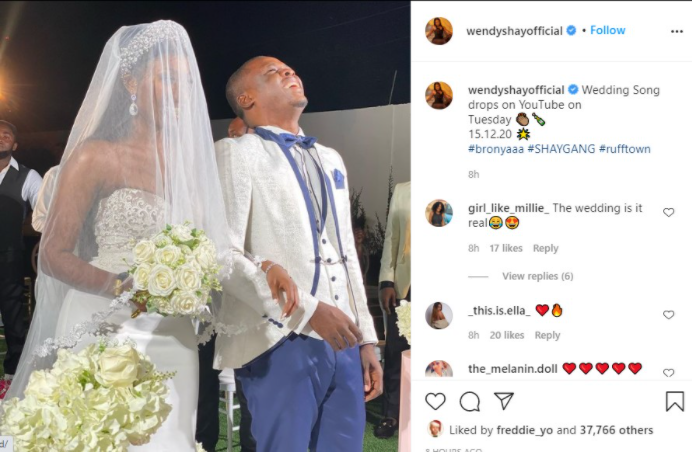Like girl_like_millie_ comment heart
Image resolution: width=692 pixels, height=454 pixels.
pos(669,213)
